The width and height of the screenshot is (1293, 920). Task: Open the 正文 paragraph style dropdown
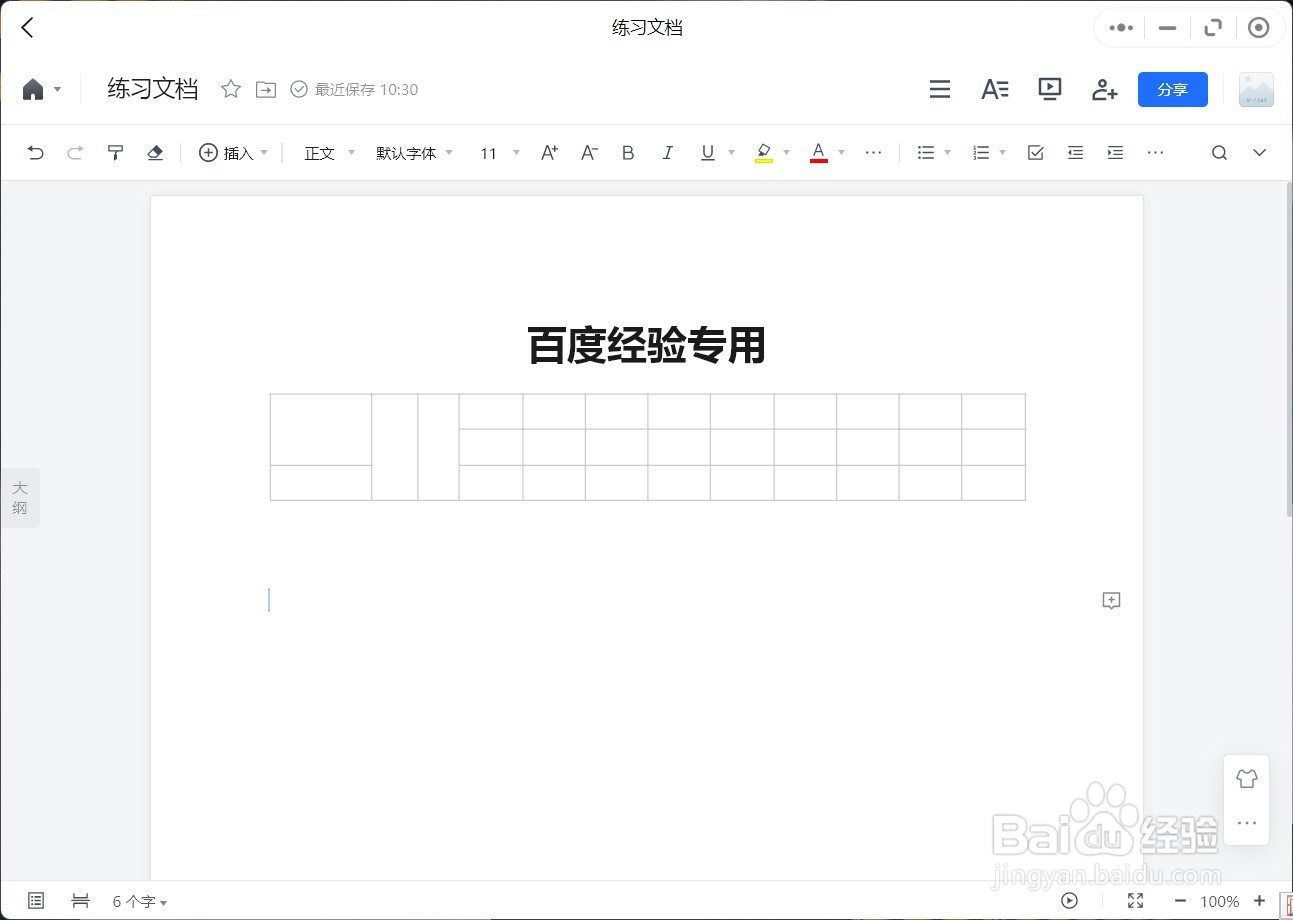tap(330, 153)
